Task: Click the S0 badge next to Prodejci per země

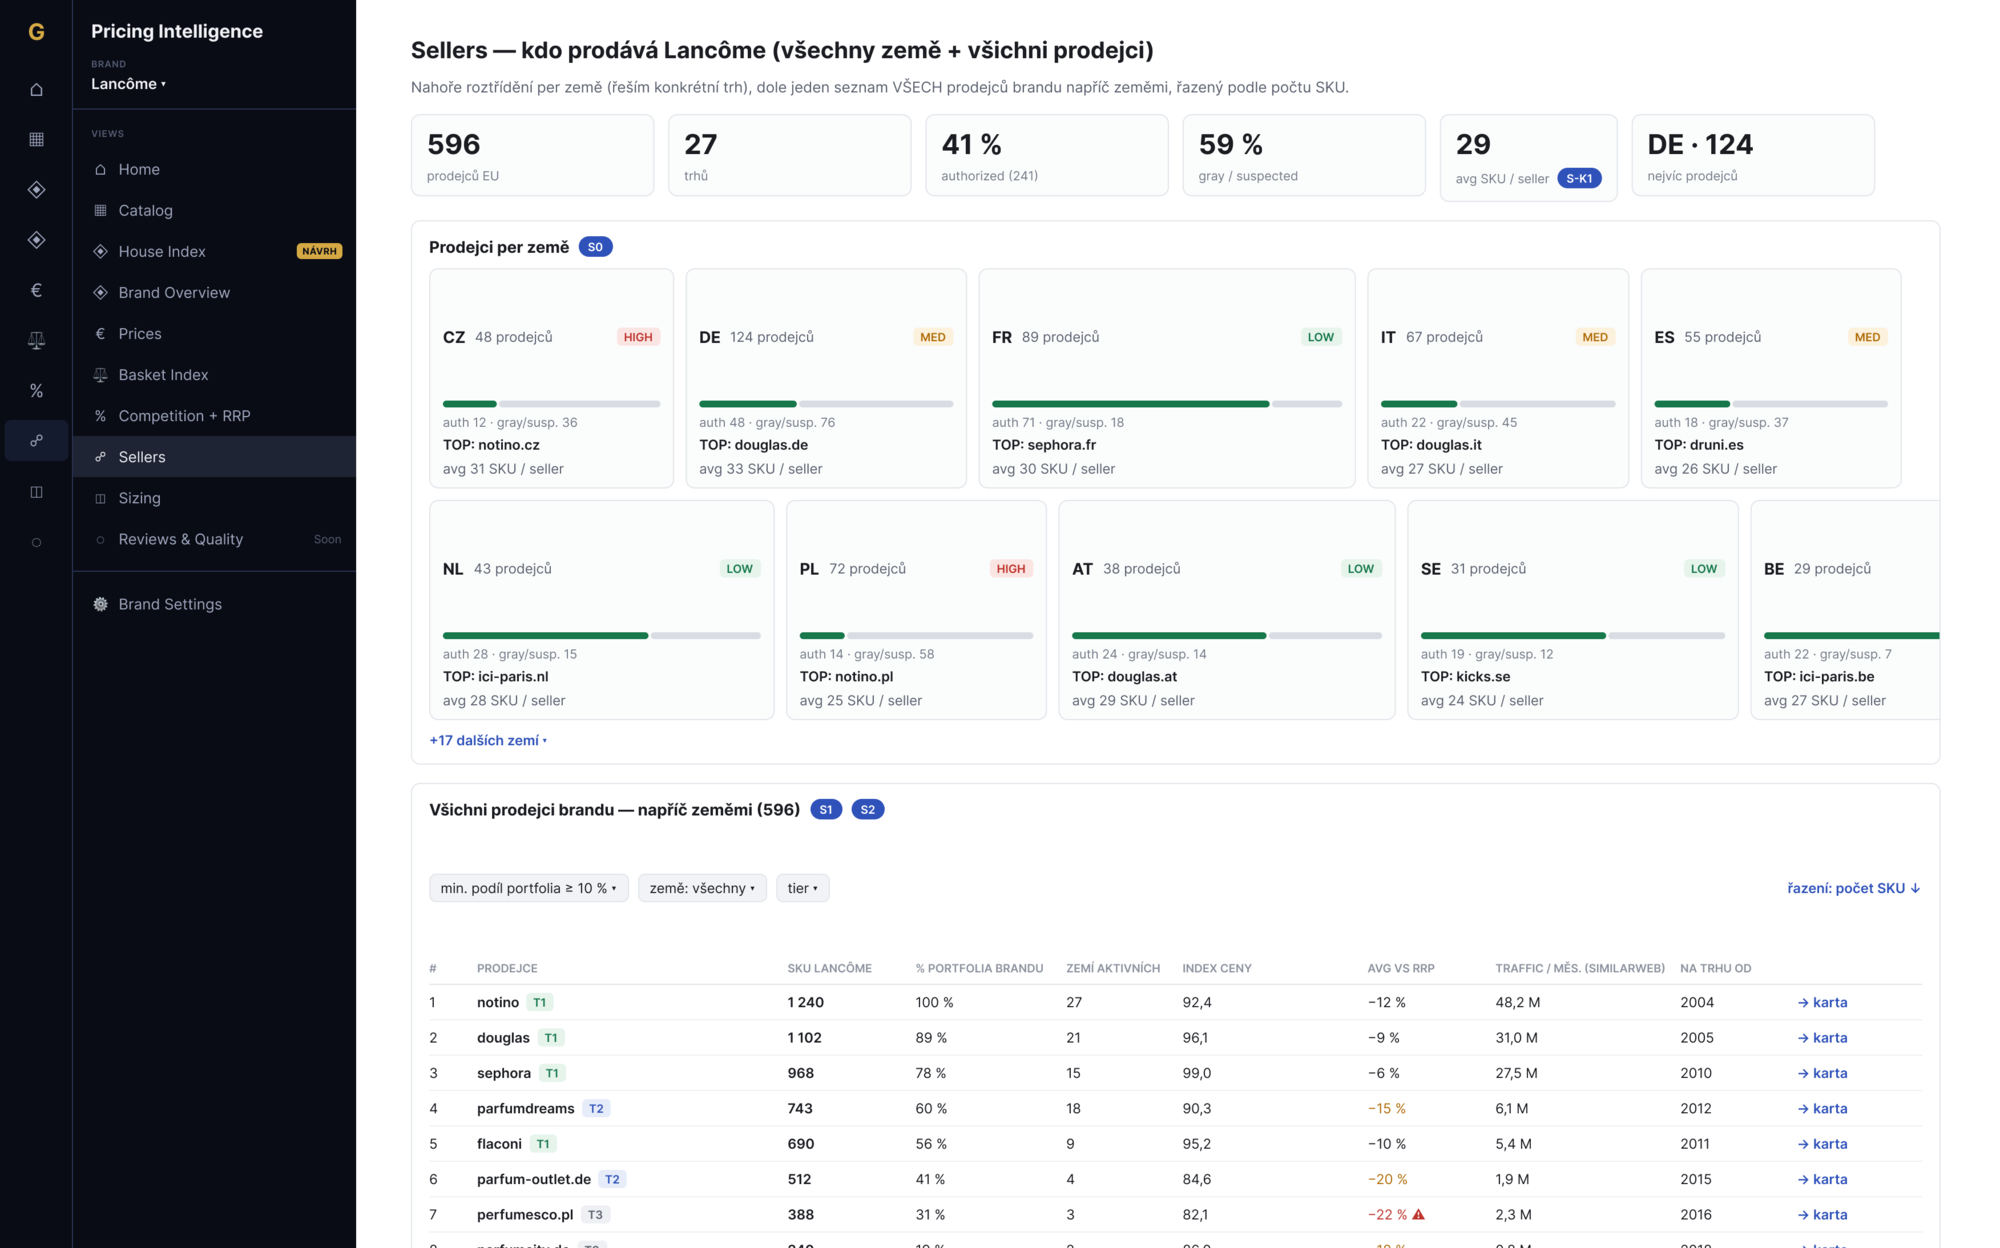Action: 595,247
